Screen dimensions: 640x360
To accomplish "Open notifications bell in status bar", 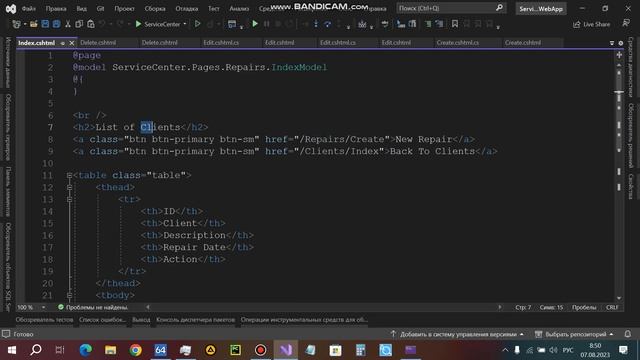I will click(627, 334).
